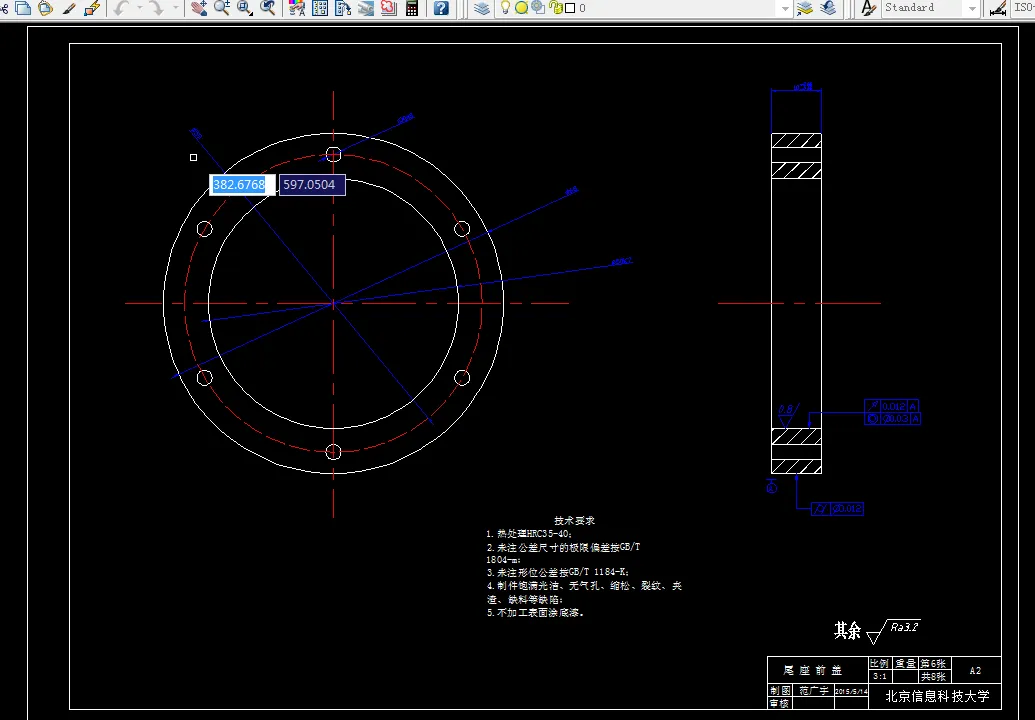Activate the Pan hand tool
1035x720 pixels.
click(199, 8)
